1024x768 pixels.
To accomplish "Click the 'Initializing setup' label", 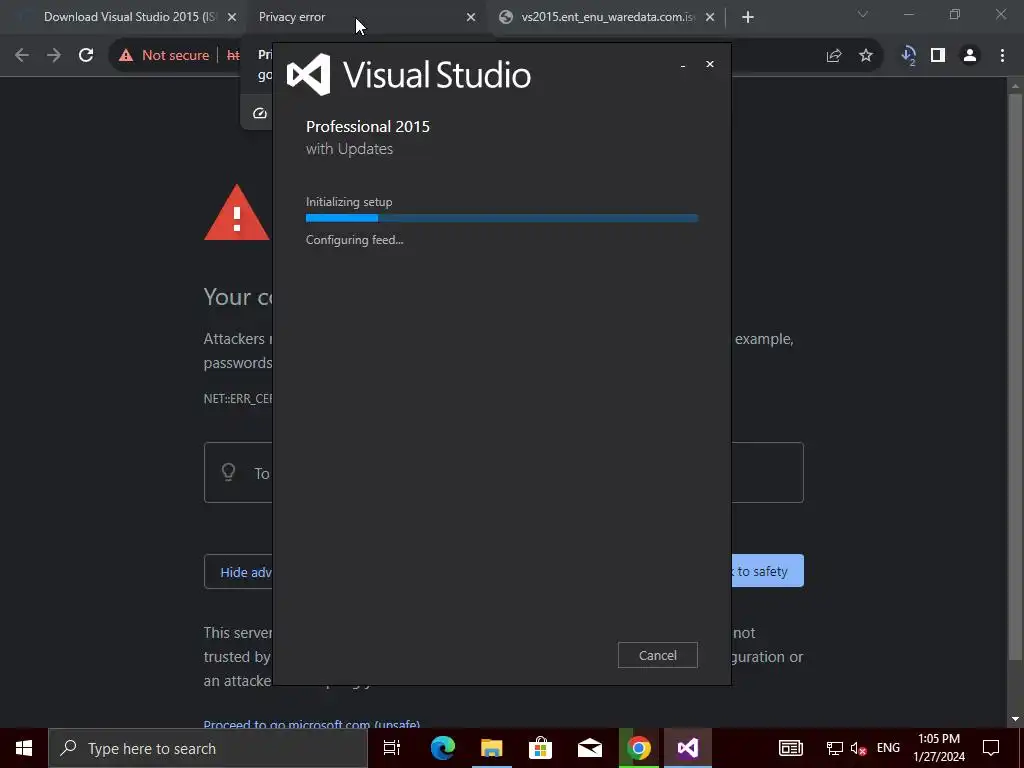I will pos(349,202).
